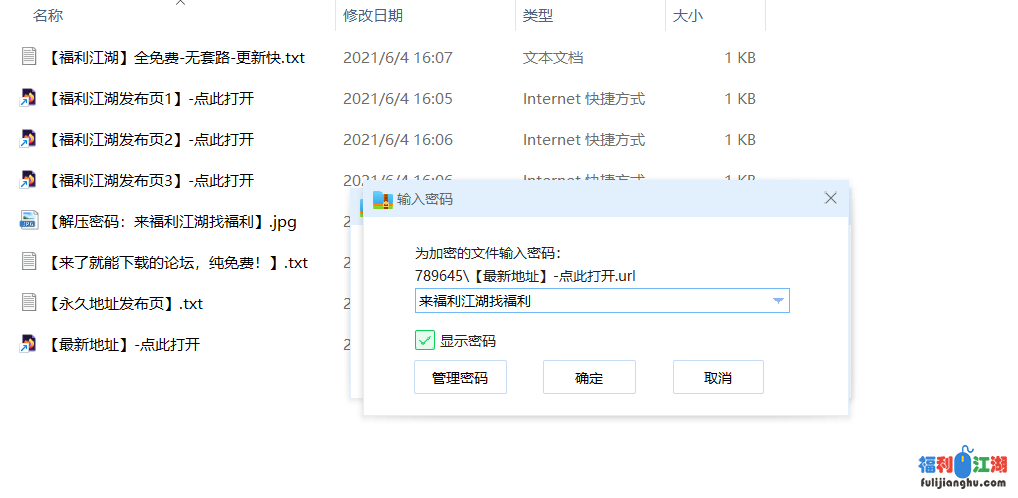Screen dimensions: 1018x498
Task: Click the WinRAR icon in the 输入密码 title bar
Action: pyautogui.click(x=382, y=199)
